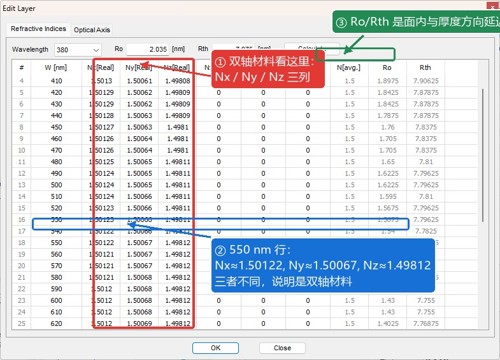Click N[avg.] value 1.5 in 440 row
The width and height of the screenshot is (500, 360).
(x=349, y=115)
